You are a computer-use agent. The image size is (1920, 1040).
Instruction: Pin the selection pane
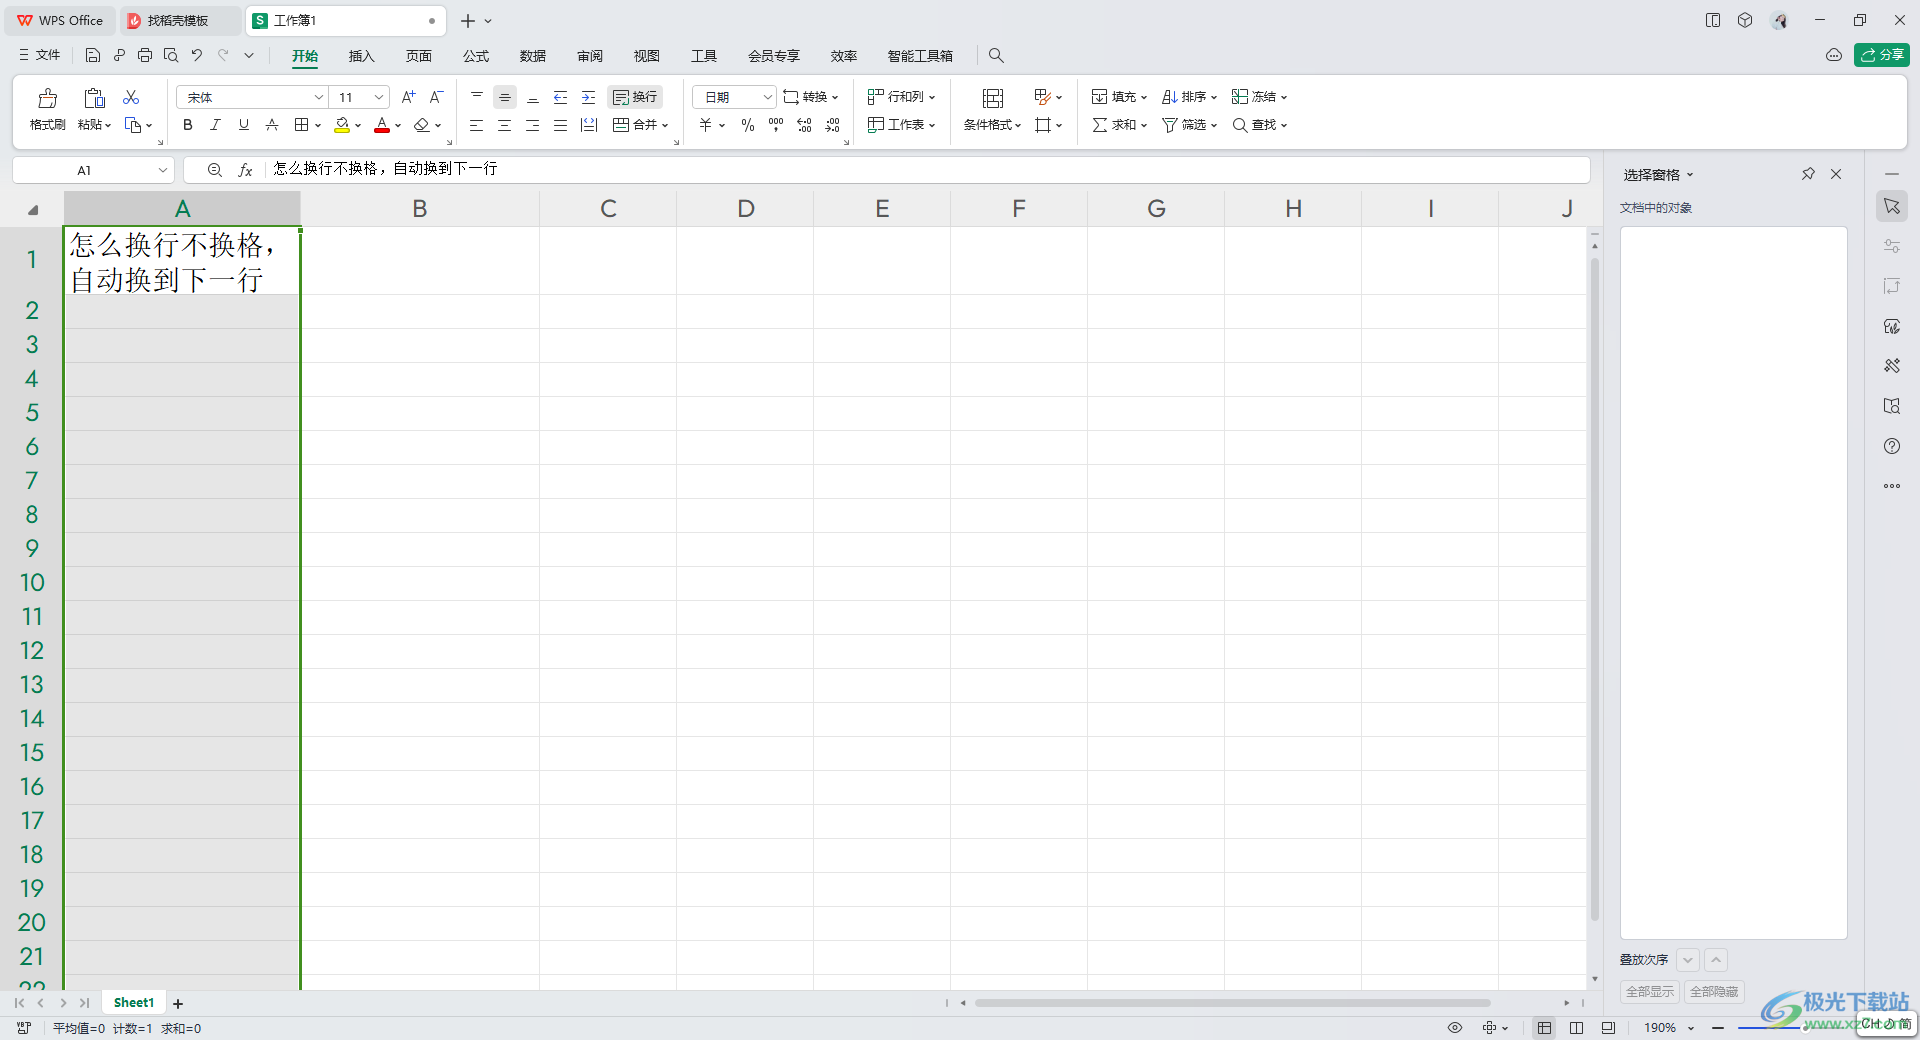click(x=1808, y=174)
